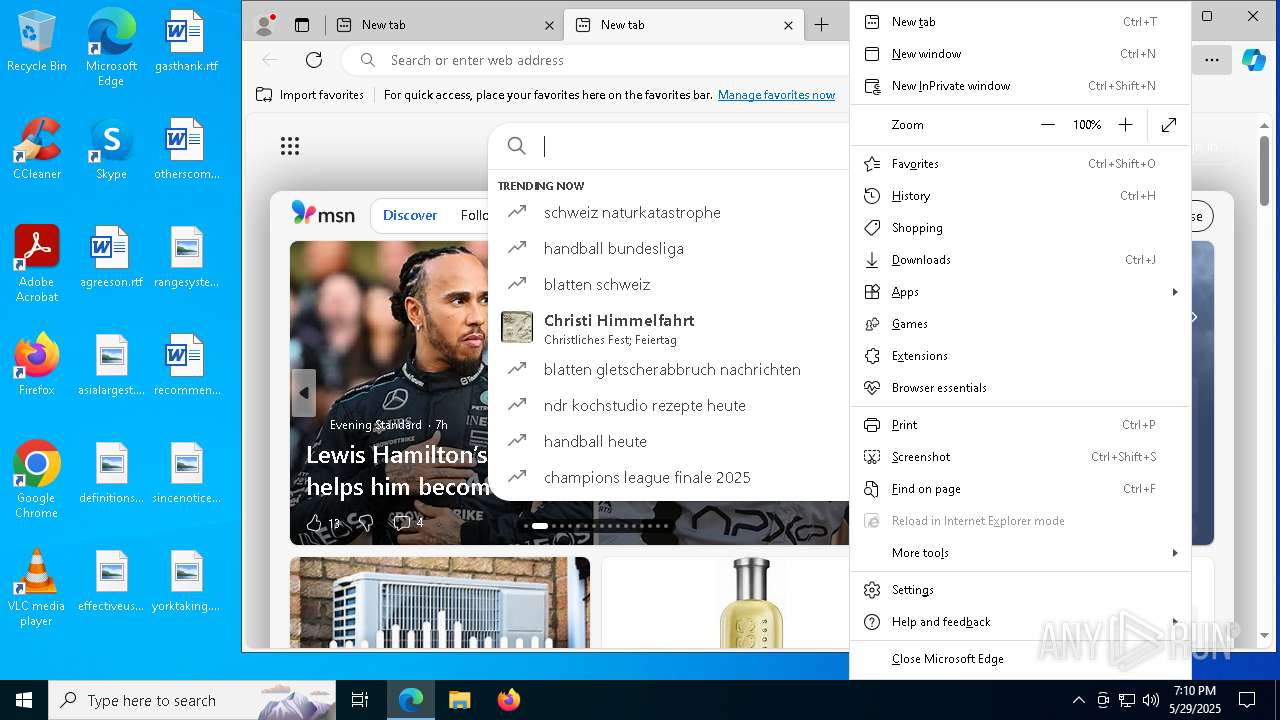1280x720 pixels.
Task: Open a New InPrivate window
Action: (x=1020, y=86)
